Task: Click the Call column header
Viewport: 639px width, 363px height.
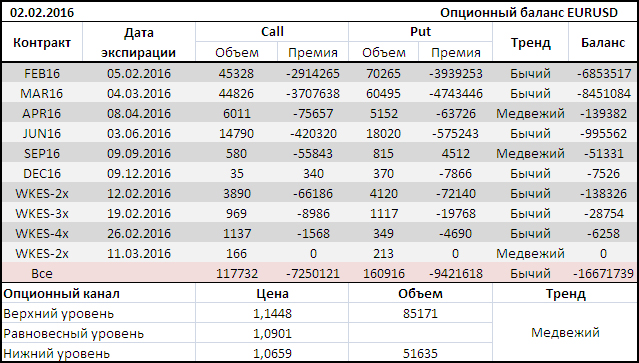Action: [x=272, y=32]
